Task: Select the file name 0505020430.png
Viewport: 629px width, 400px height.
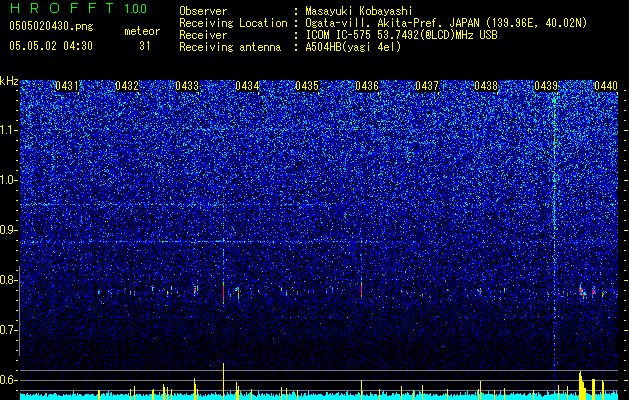Action: [51, 26]
